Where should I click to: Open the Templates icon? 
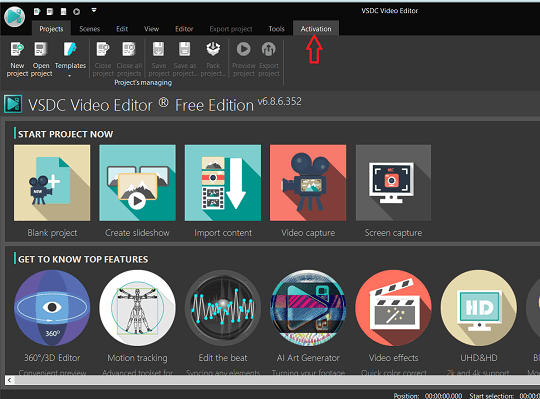click(x=70, y=49)
